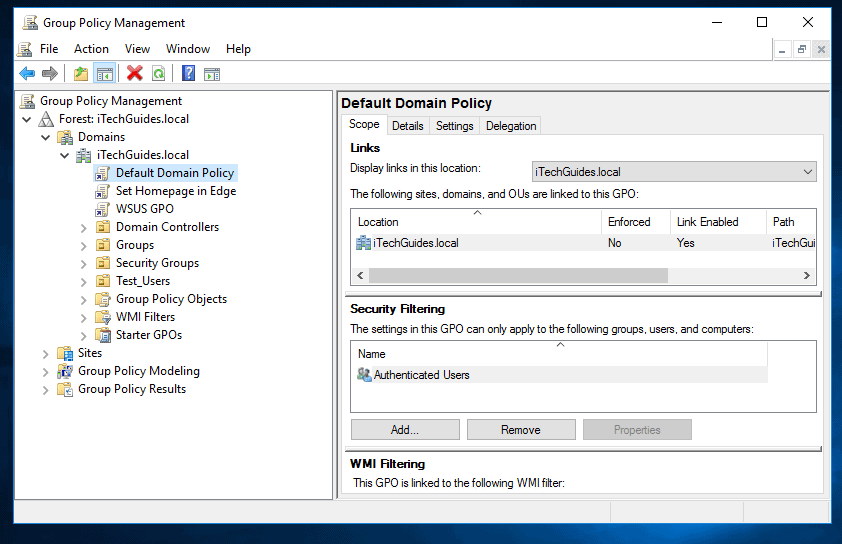Collapse the Domains tree node

coord(46,137)
